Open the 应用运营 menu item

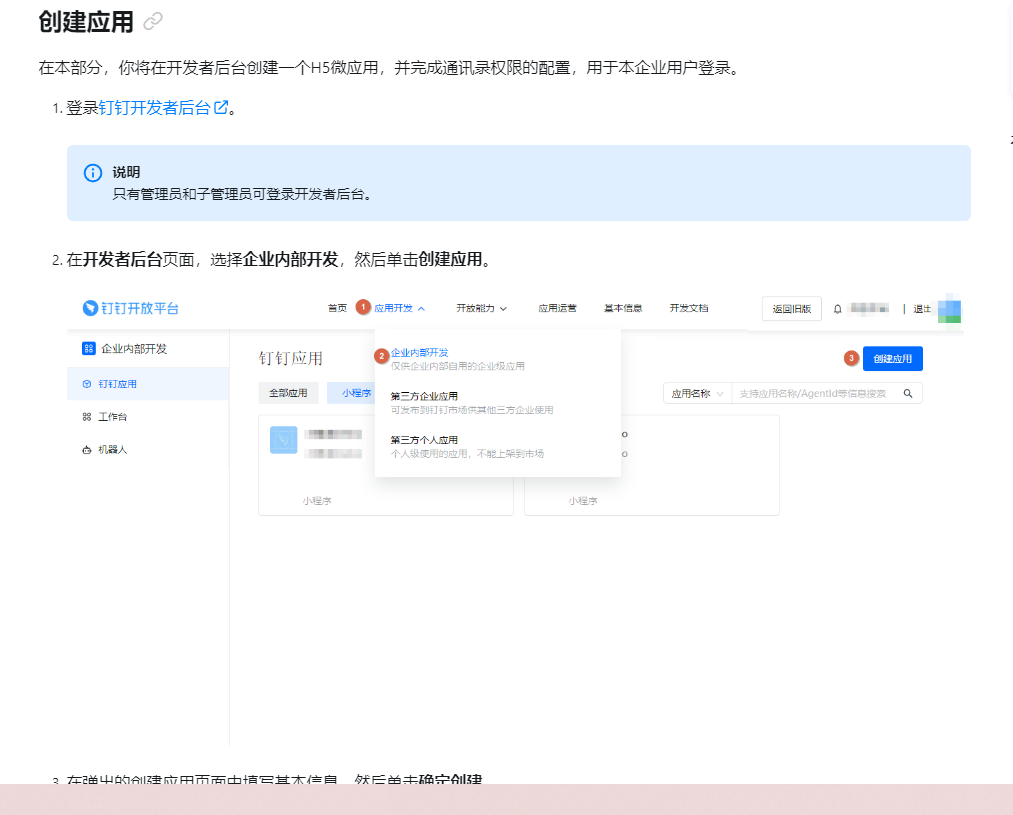pyautogui.click(x=558, y=309)
